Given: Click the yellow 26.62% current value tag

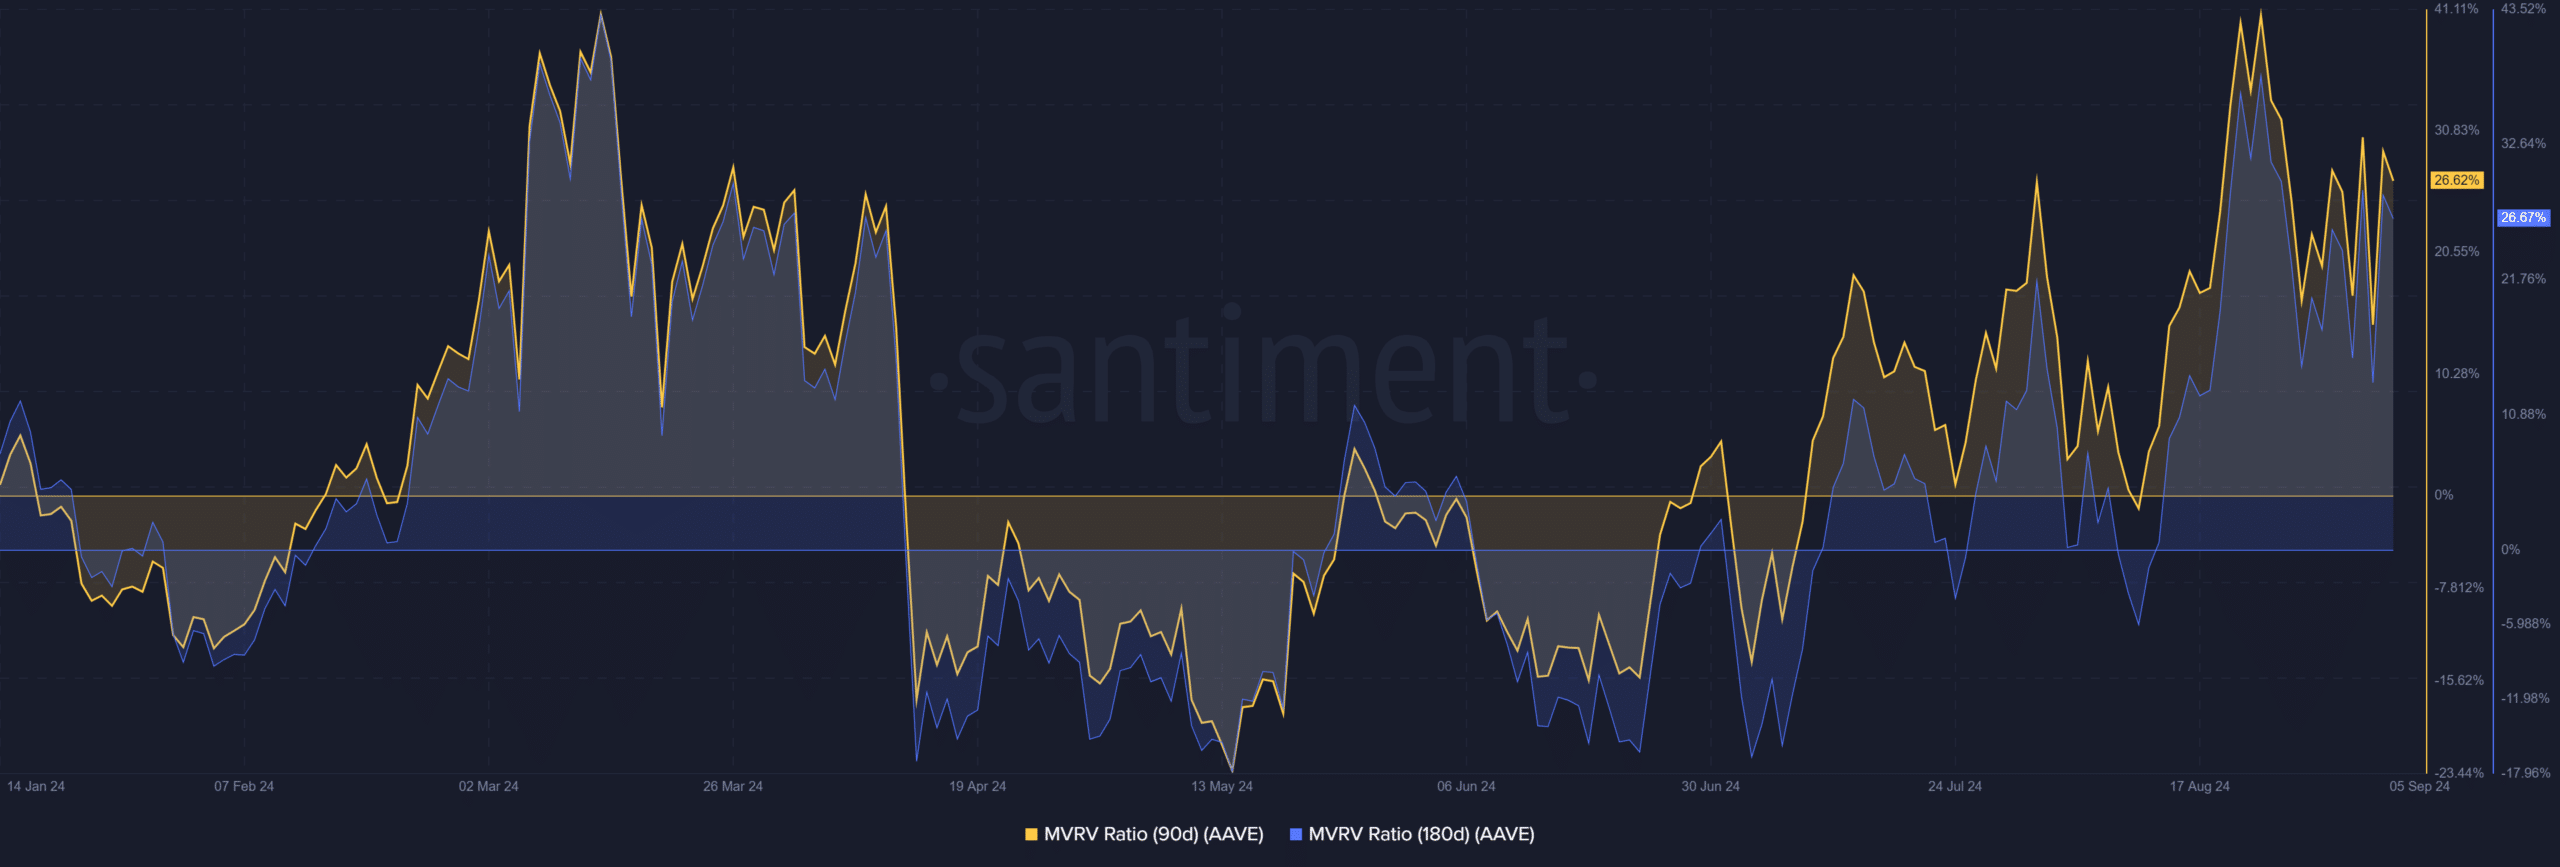Looking at the screenshot, I should click(x=2457, y=180).
